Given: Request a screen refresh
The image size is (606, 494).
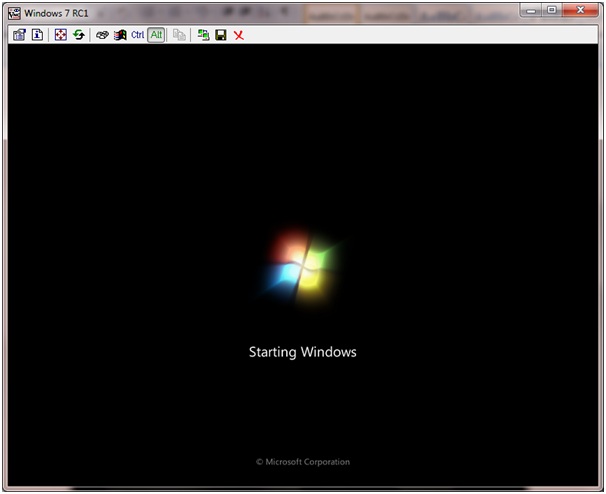Looking at the screenshot, I should coord(79,35).
